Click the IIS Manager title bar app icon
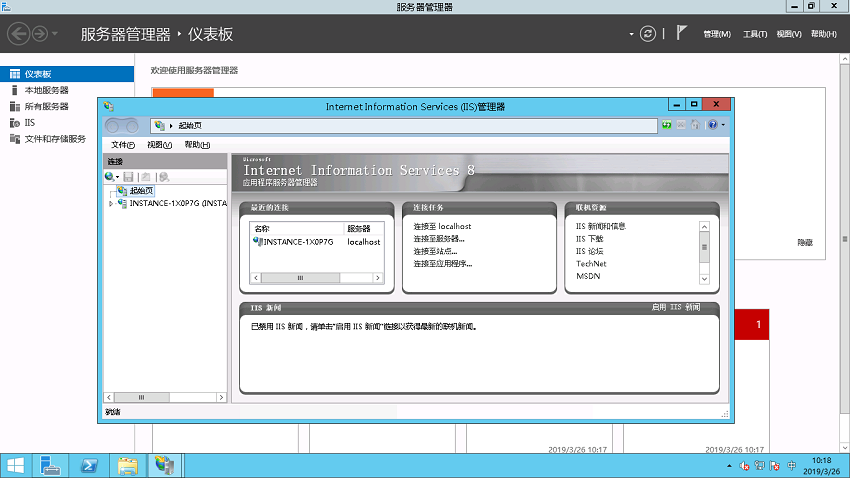Image resolution: width=850 pixels, height=478 pixels. 109,106
